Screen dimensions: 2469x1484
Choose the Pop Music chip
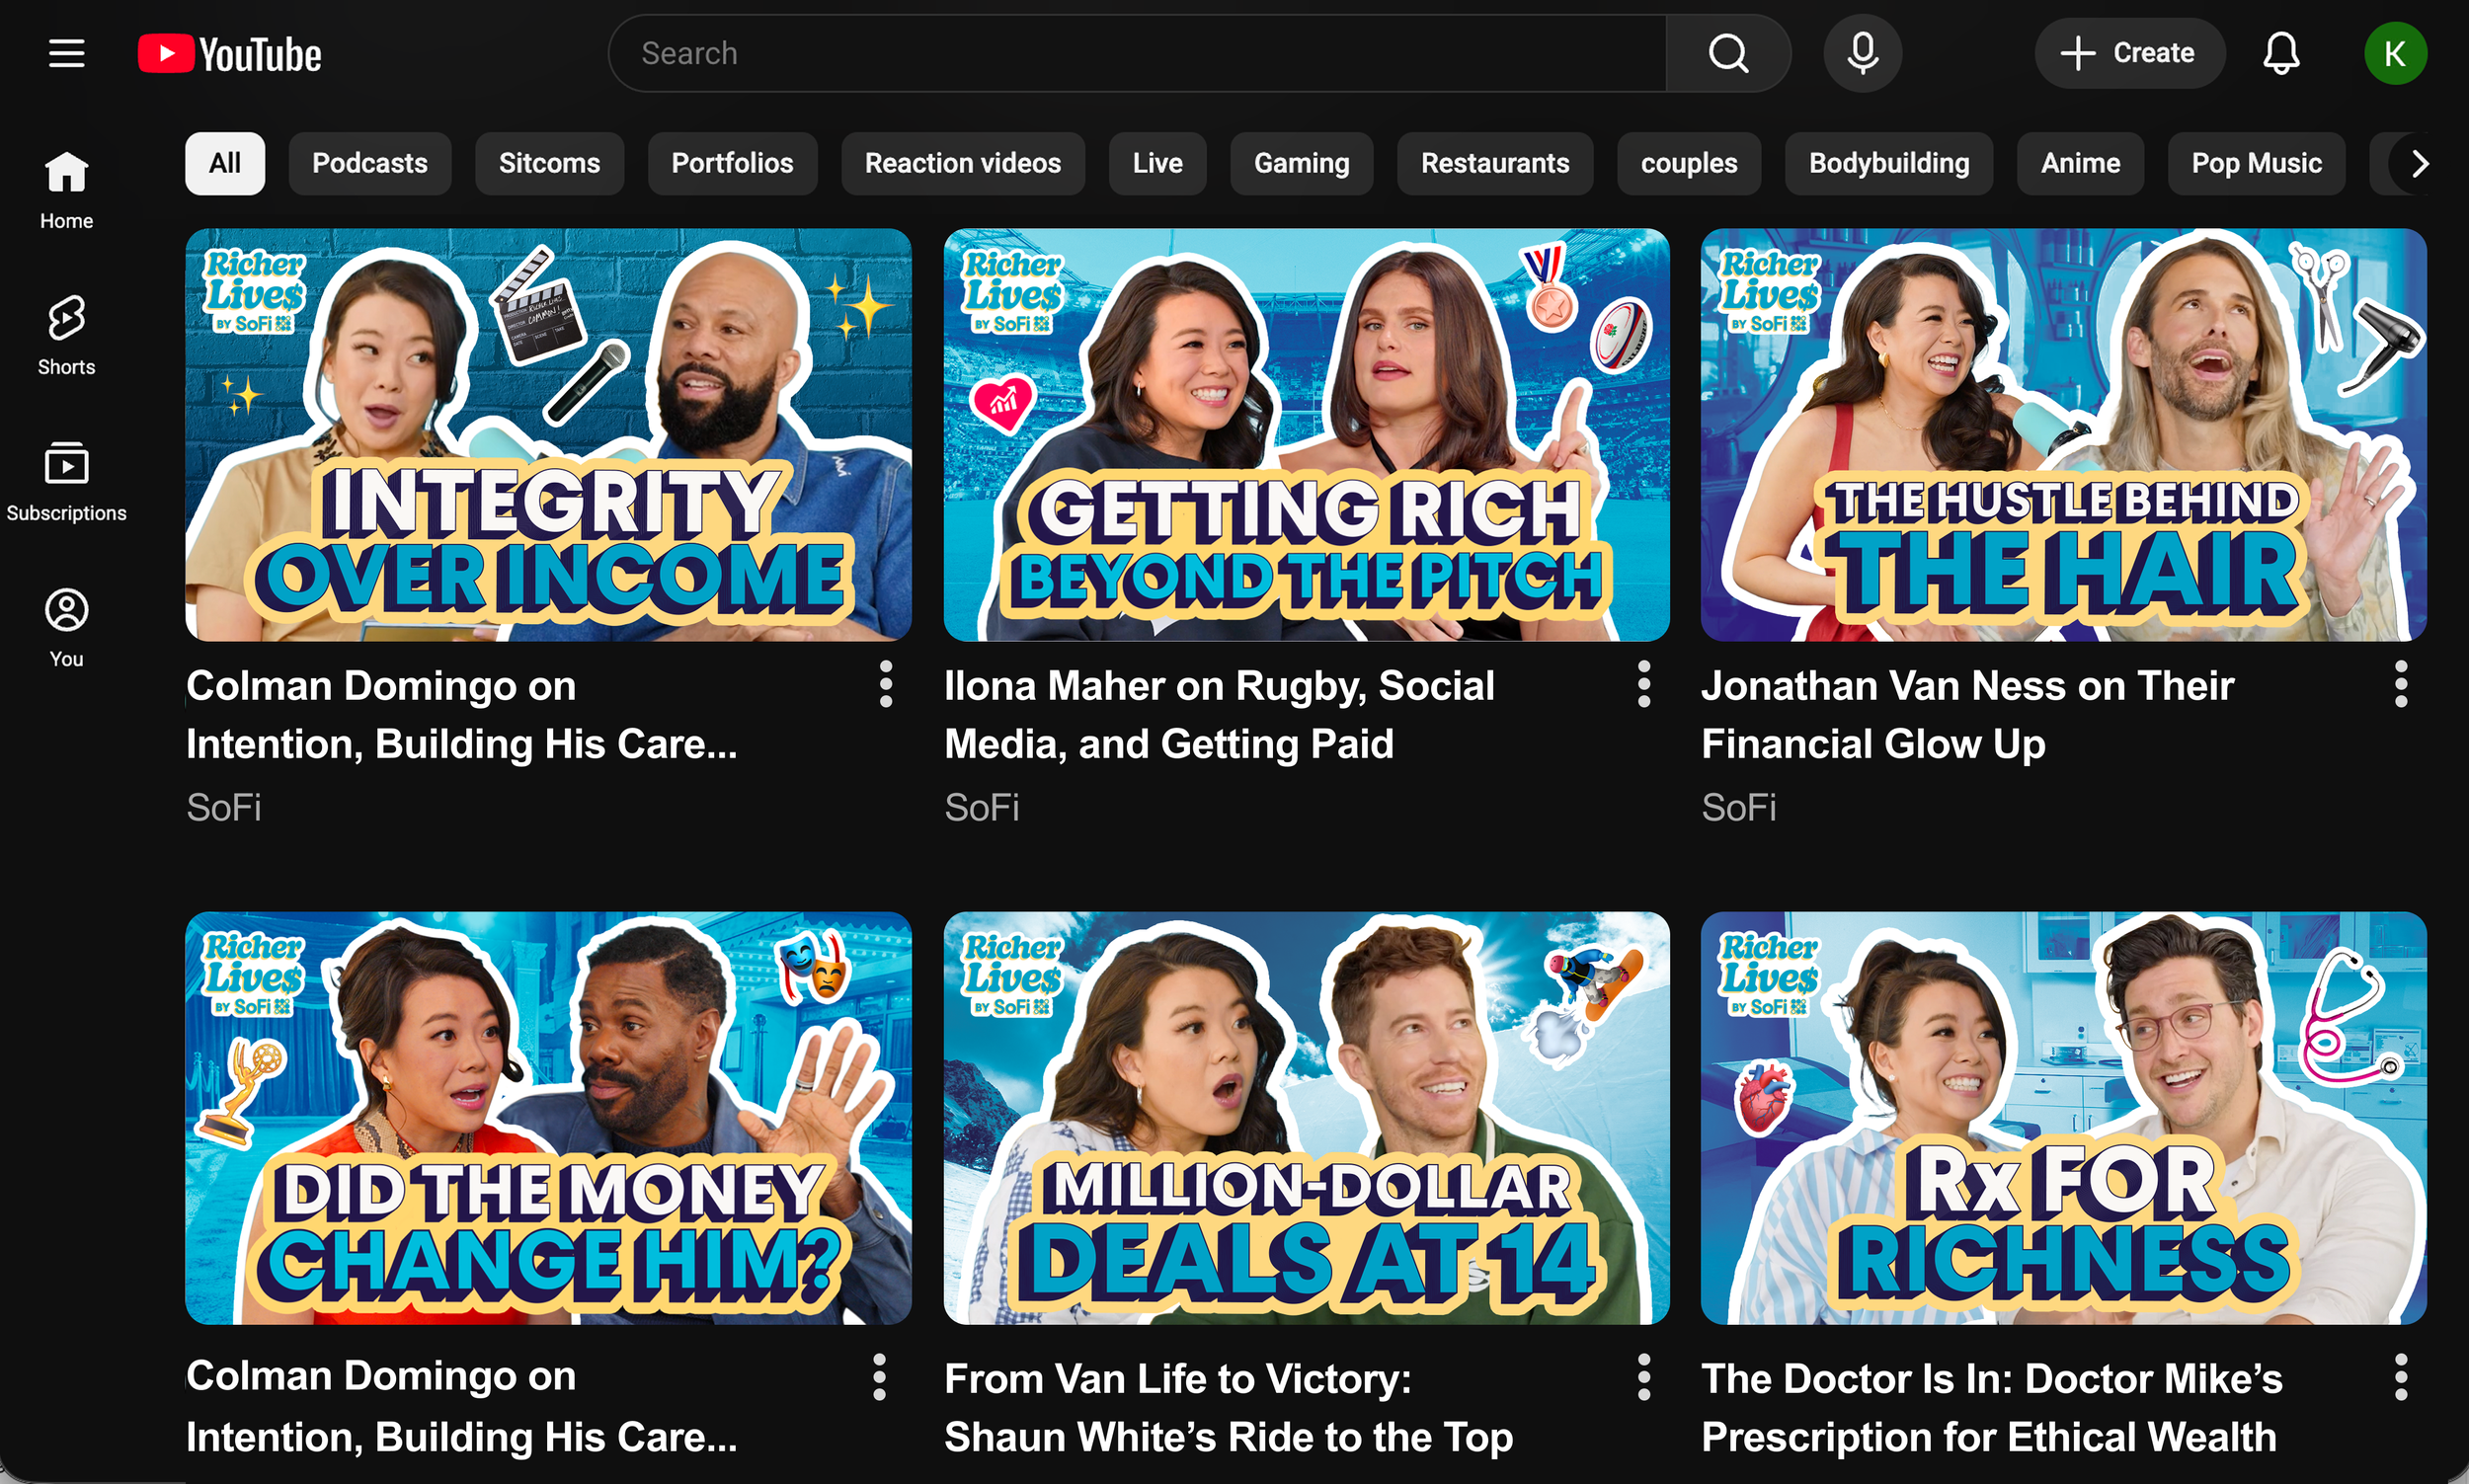(2257, 163)
